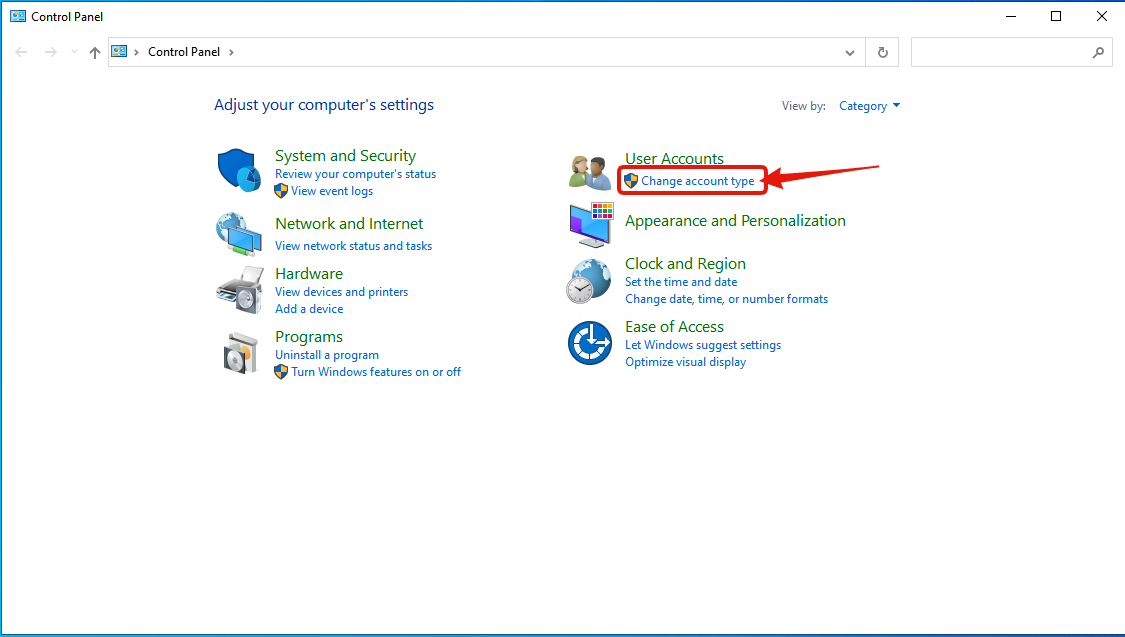
Task: Open the View by Category dropdown
Action: coord(870,105)
